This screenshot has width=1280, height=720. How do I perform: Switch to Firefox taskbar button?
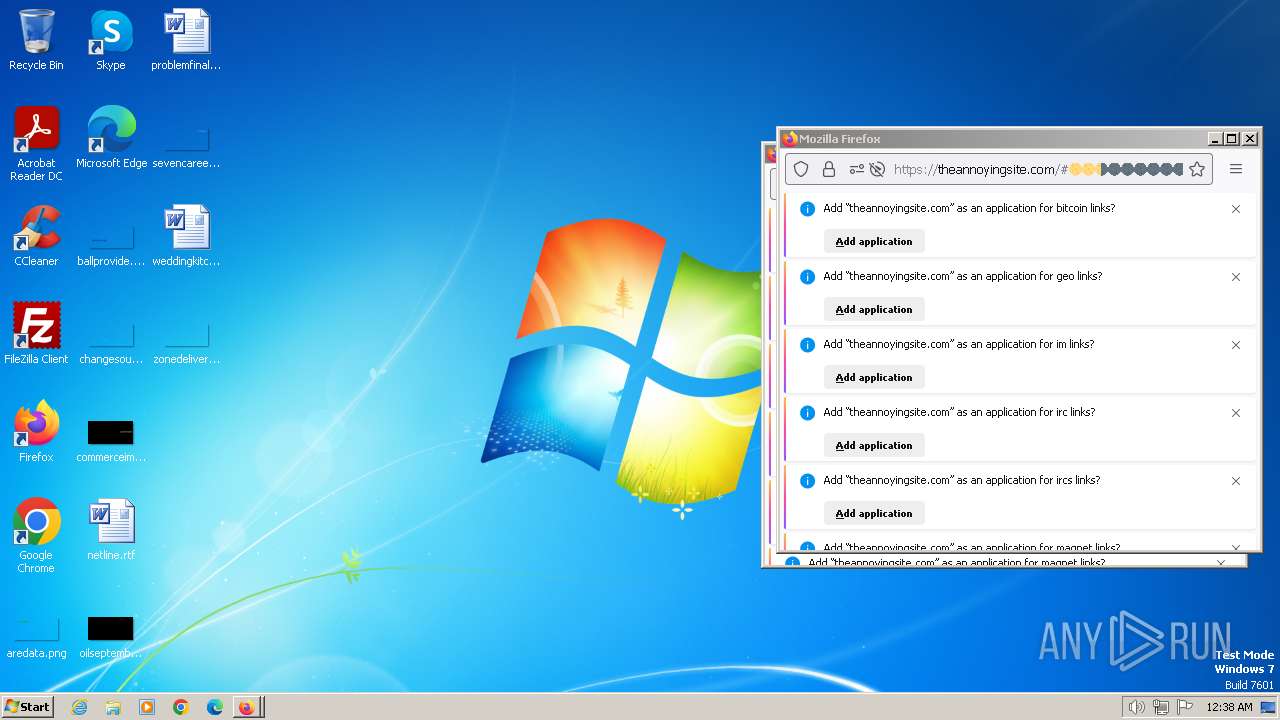coord(248,707)
